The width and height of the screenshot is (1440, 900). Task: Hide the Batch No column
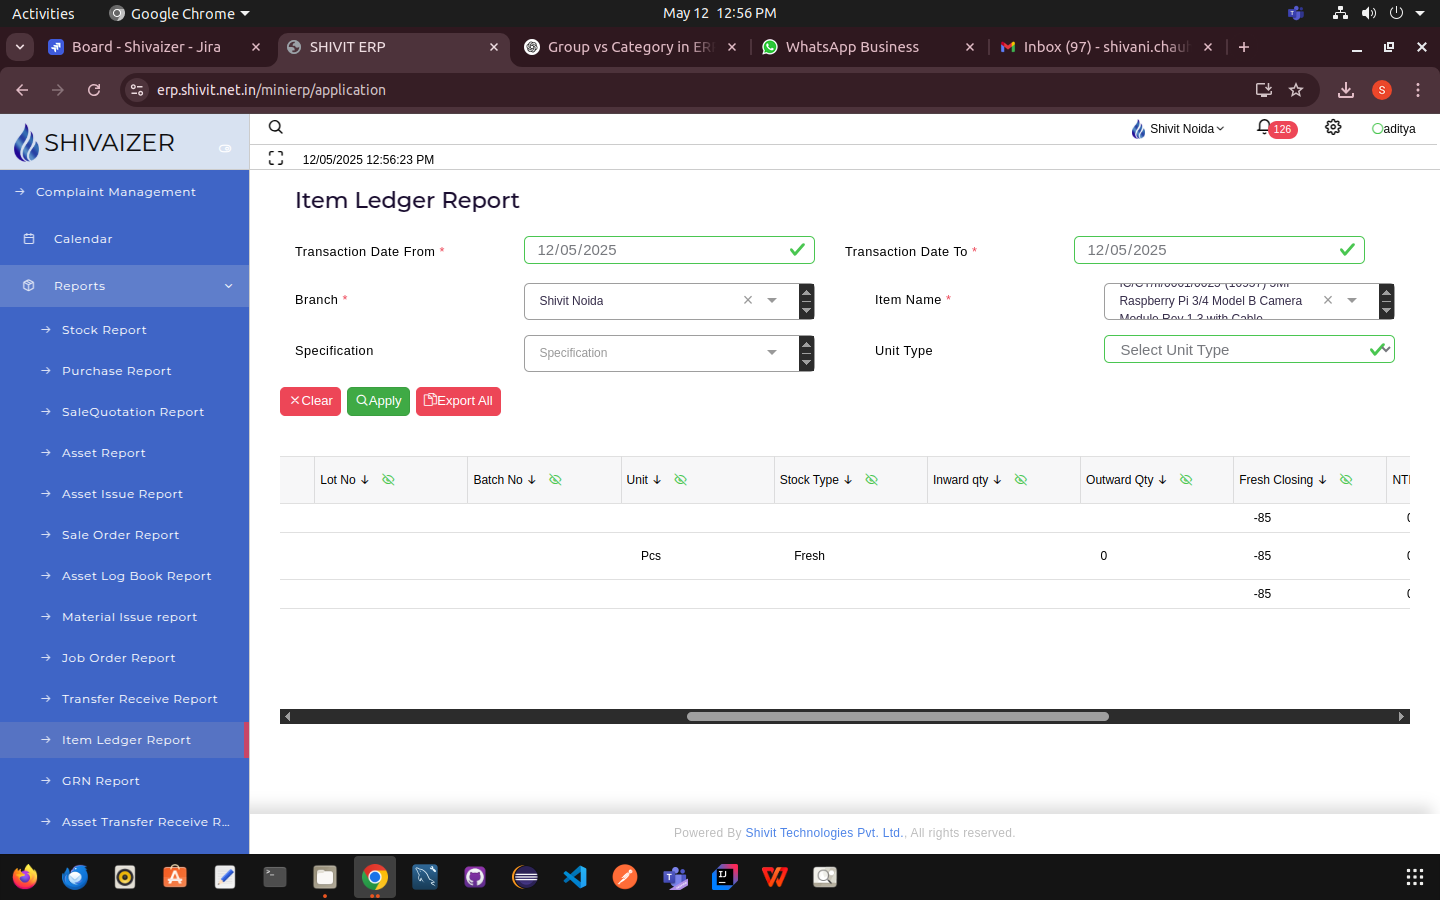click(x=555, y=480)
